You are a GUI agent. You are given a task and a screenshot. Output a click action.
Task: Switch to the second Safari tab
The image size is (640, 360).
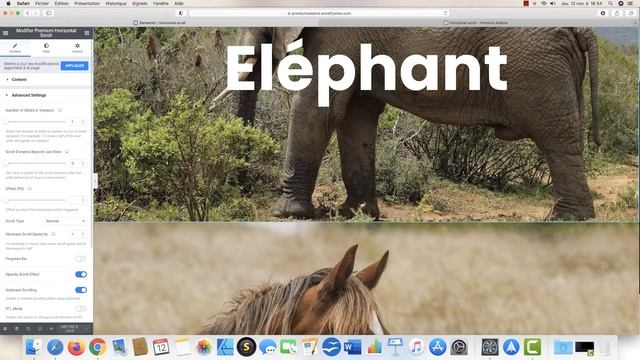[477, 22]
